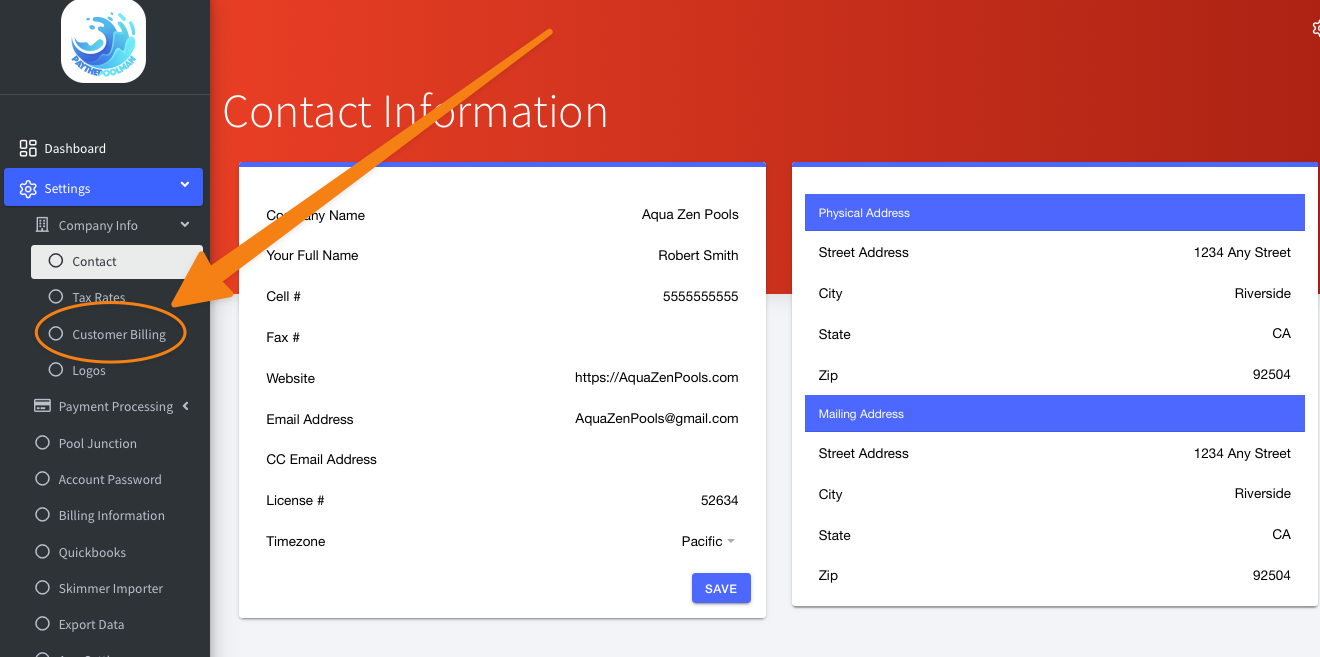Viewport: 1320px width, 657px height.
Task: Click the SAVE button
Action: (721, 589)
